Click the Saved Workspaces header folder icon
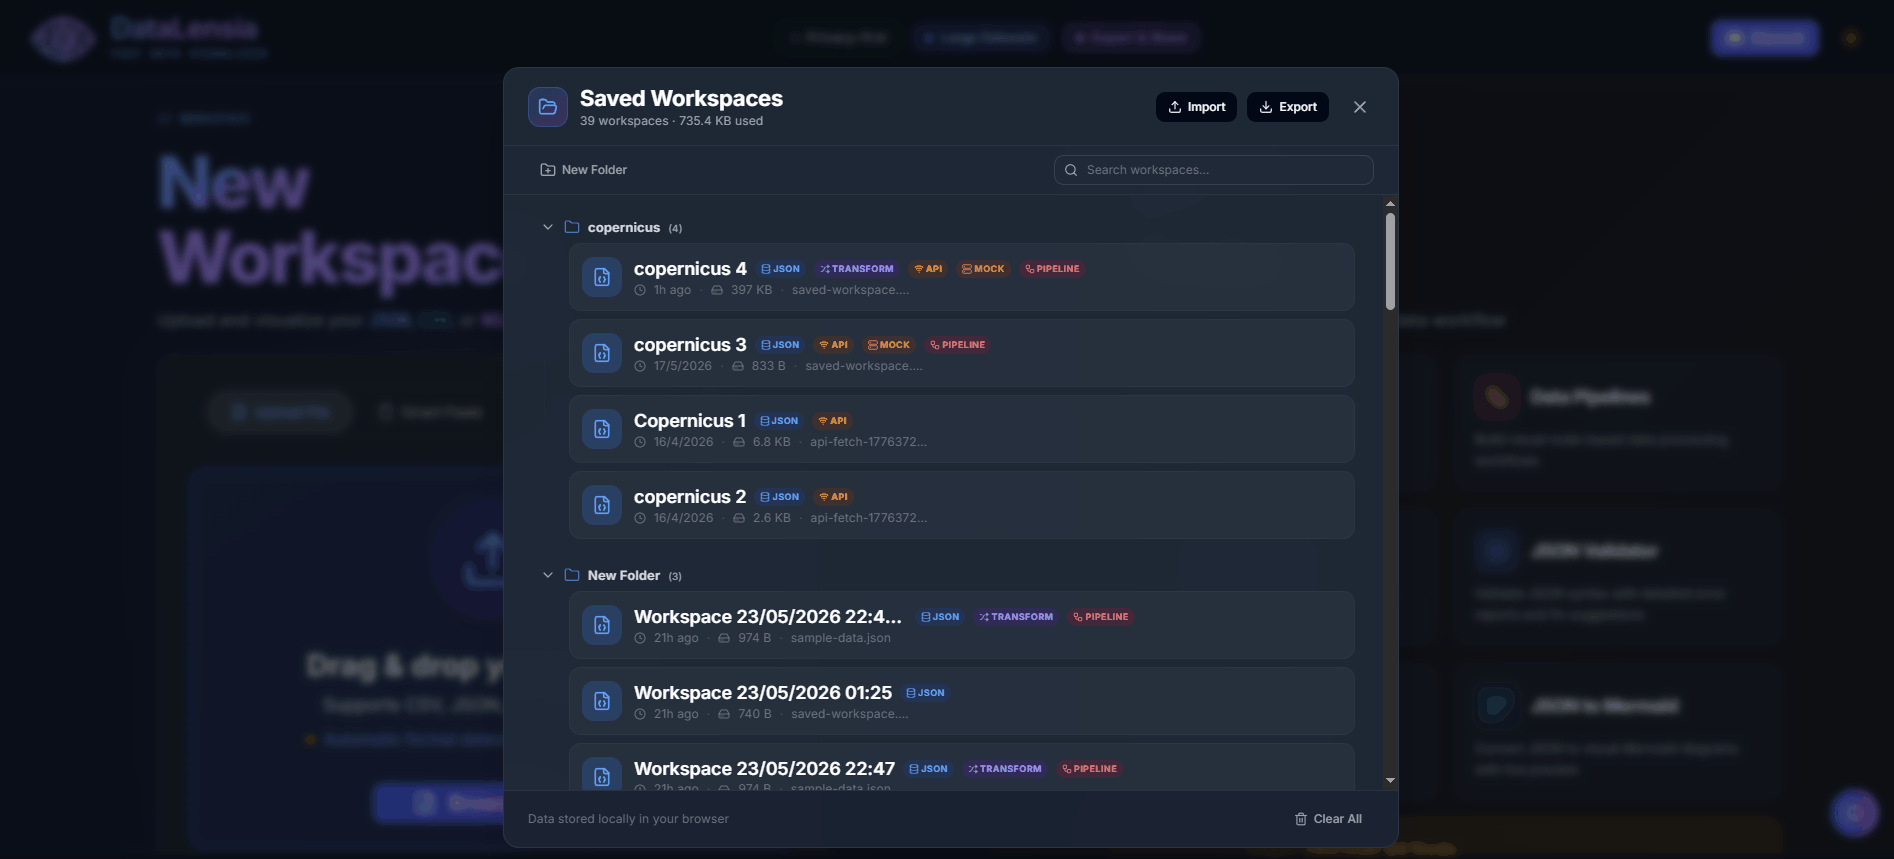The image size is (1894, 859). tap(548, 107)
